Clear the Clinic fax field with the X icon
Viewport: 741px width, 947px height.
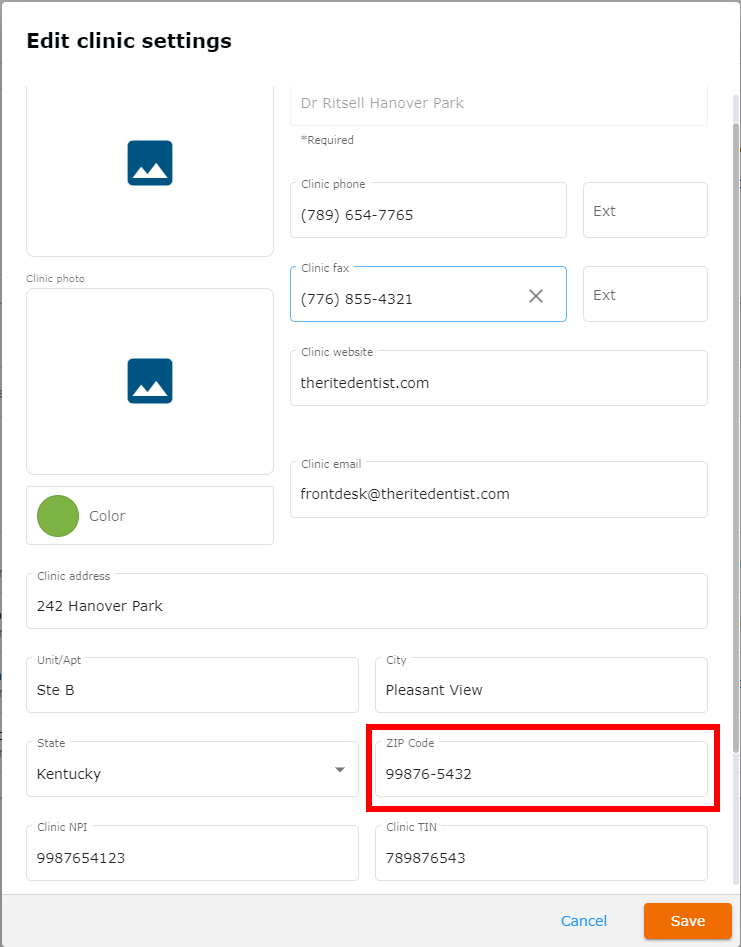click(x=536, y=296)
